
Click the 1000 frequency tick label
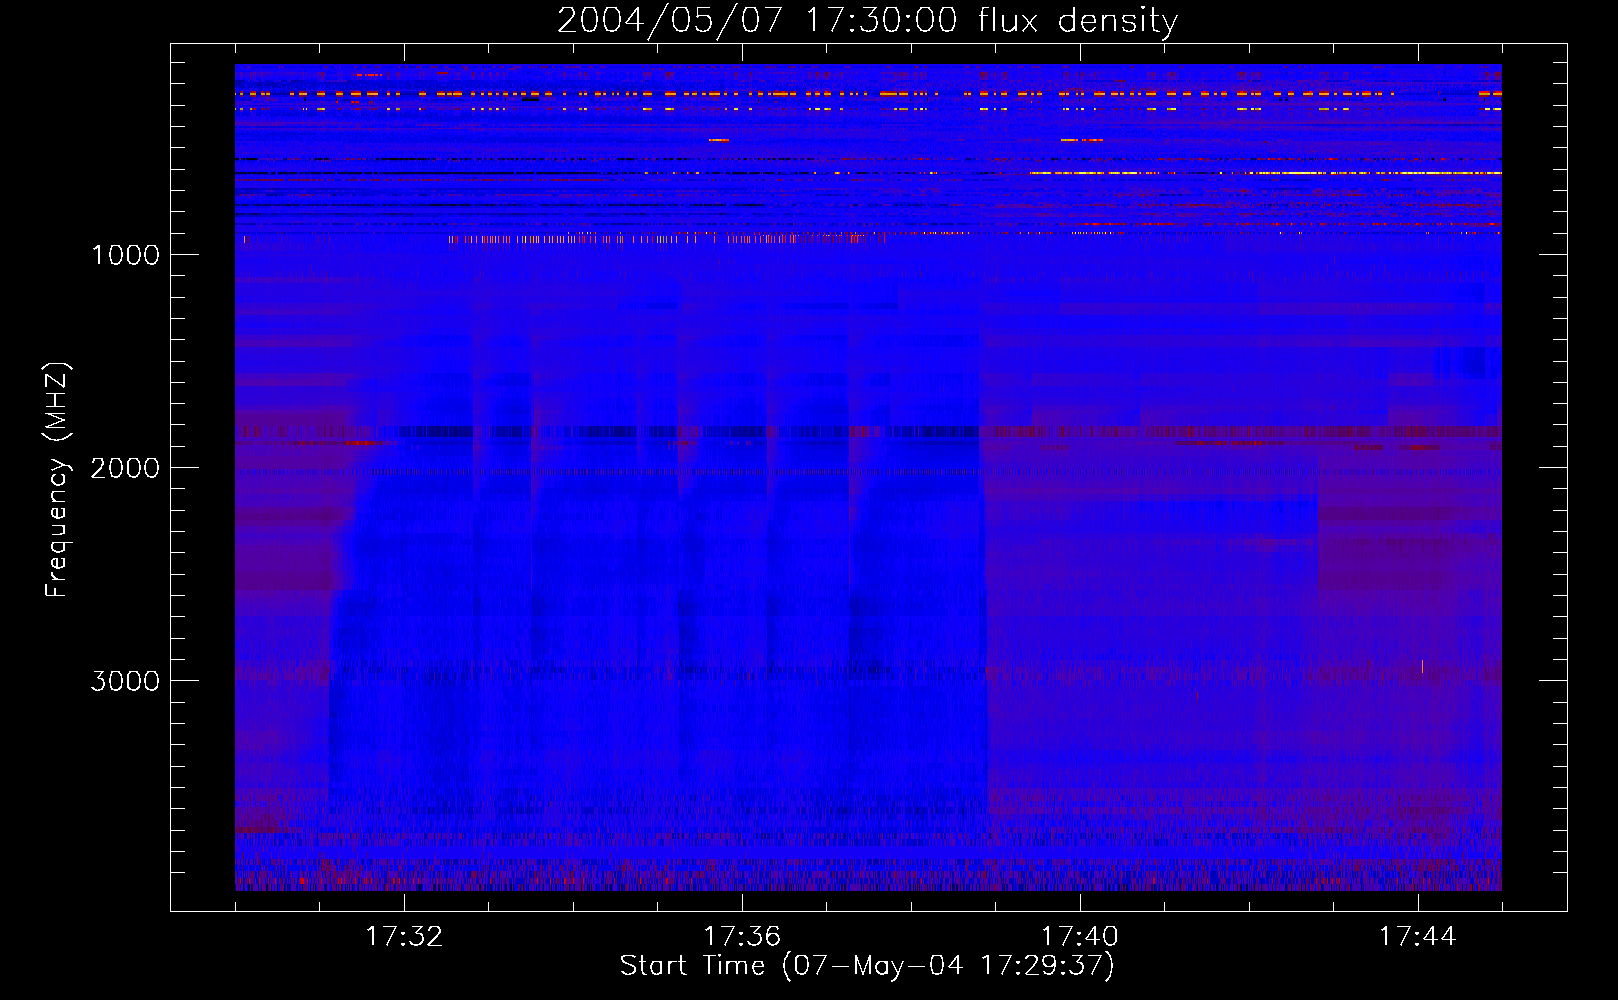(126, 255)
